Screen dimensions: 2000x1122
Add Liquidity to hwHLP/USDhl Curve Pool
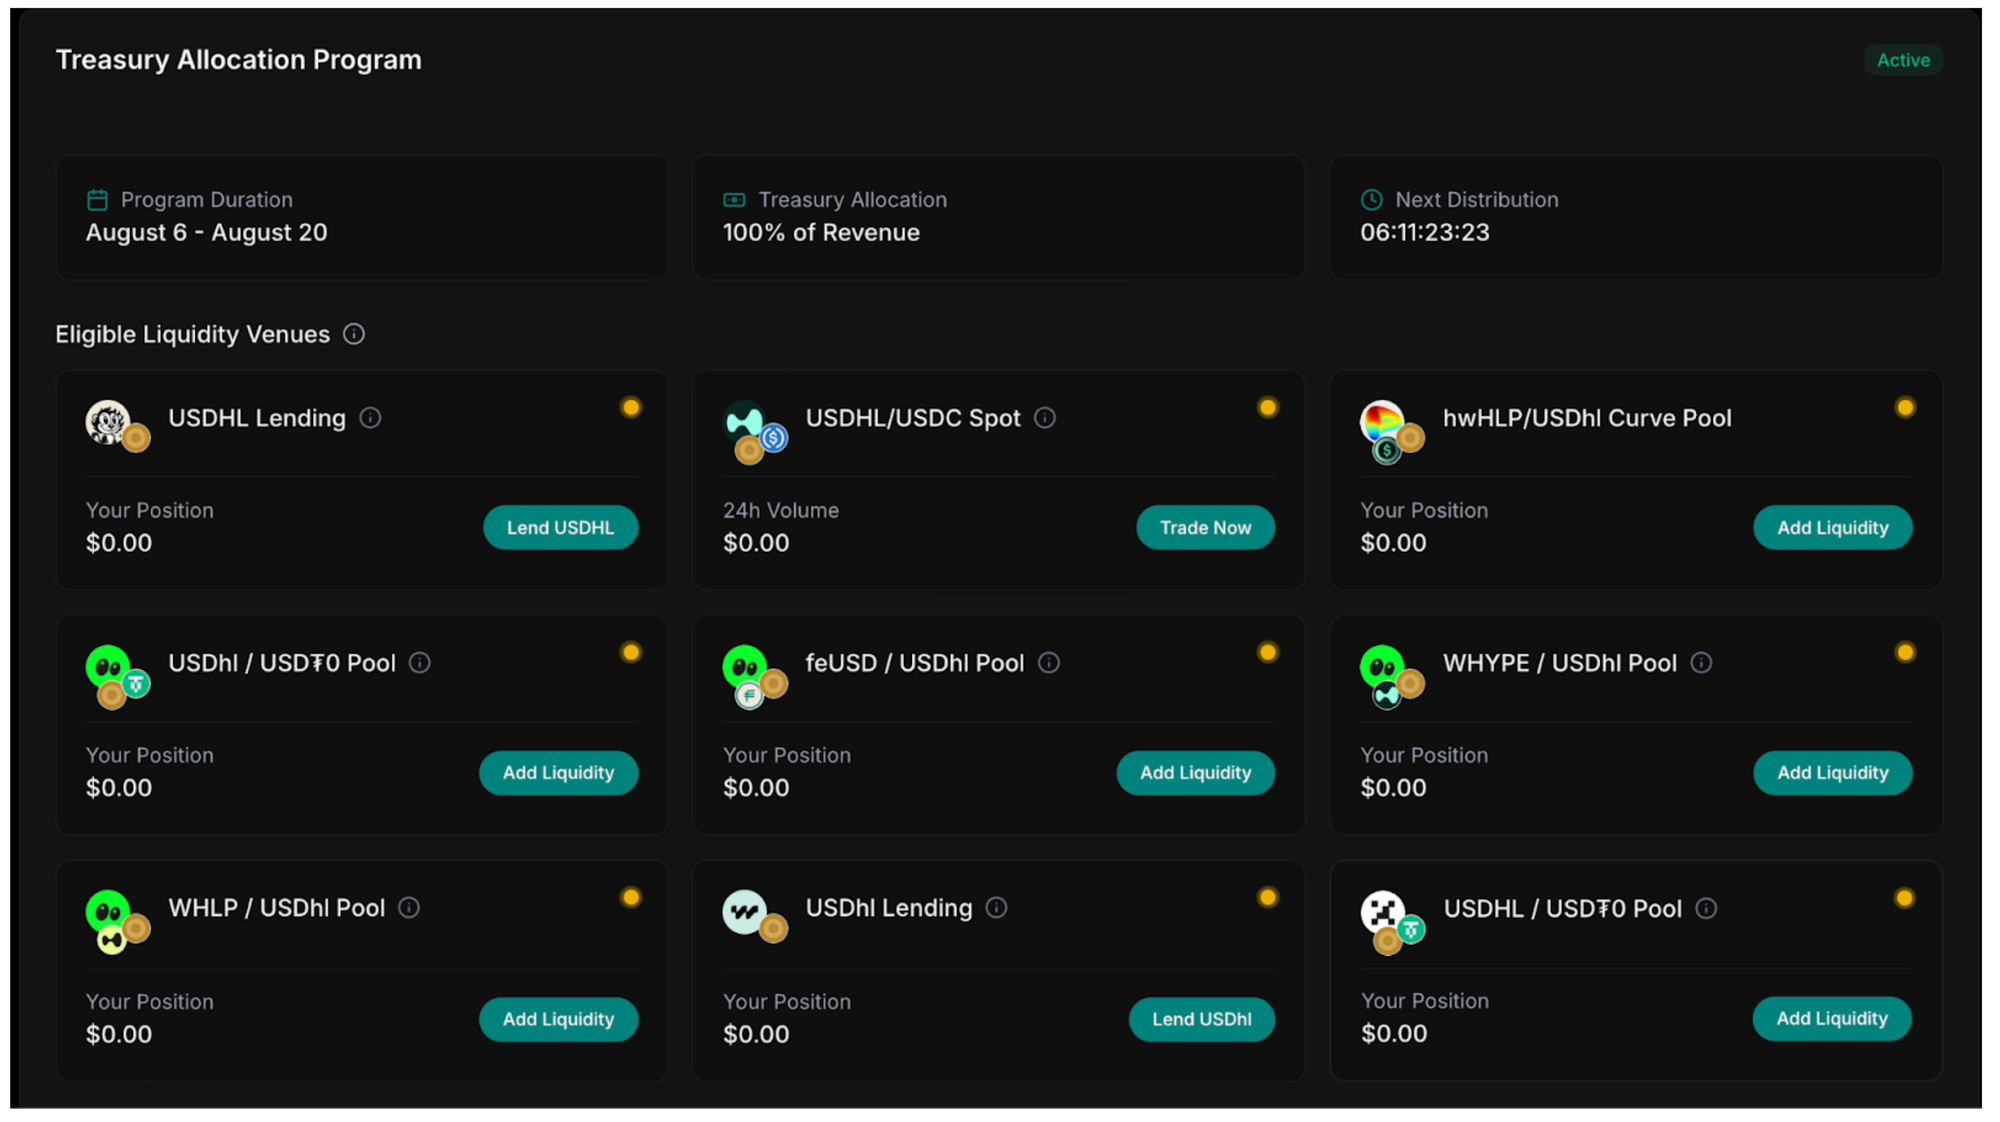(1832, 528)
